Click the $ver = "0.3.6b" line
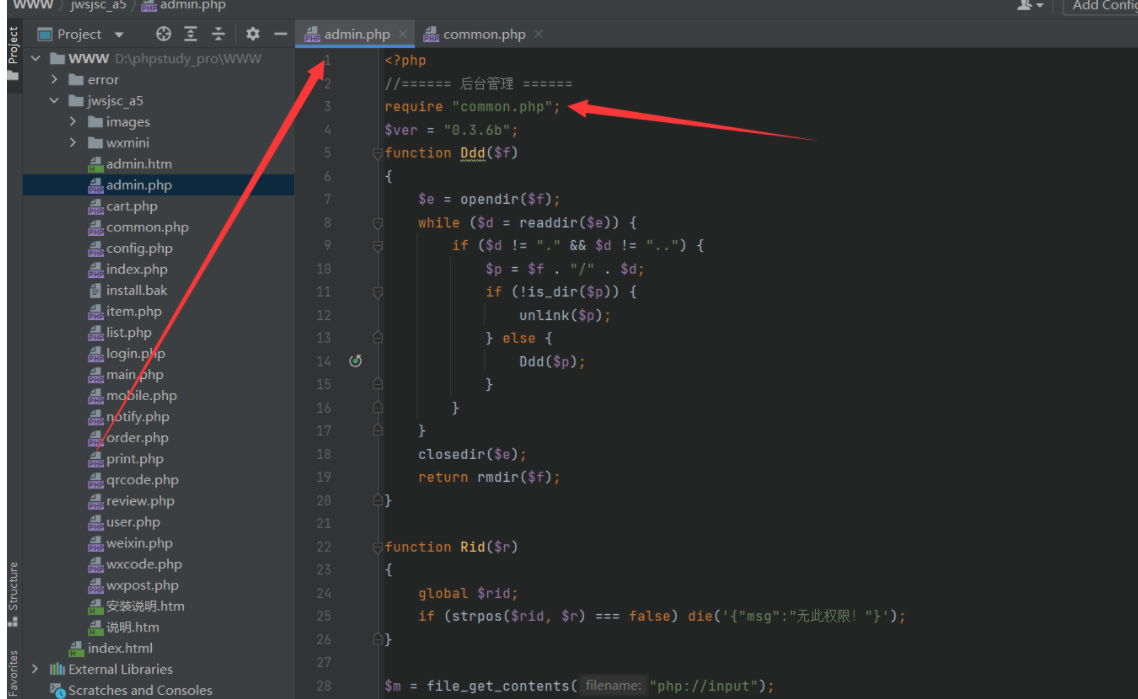The image size is (1138, 699). 451,130
